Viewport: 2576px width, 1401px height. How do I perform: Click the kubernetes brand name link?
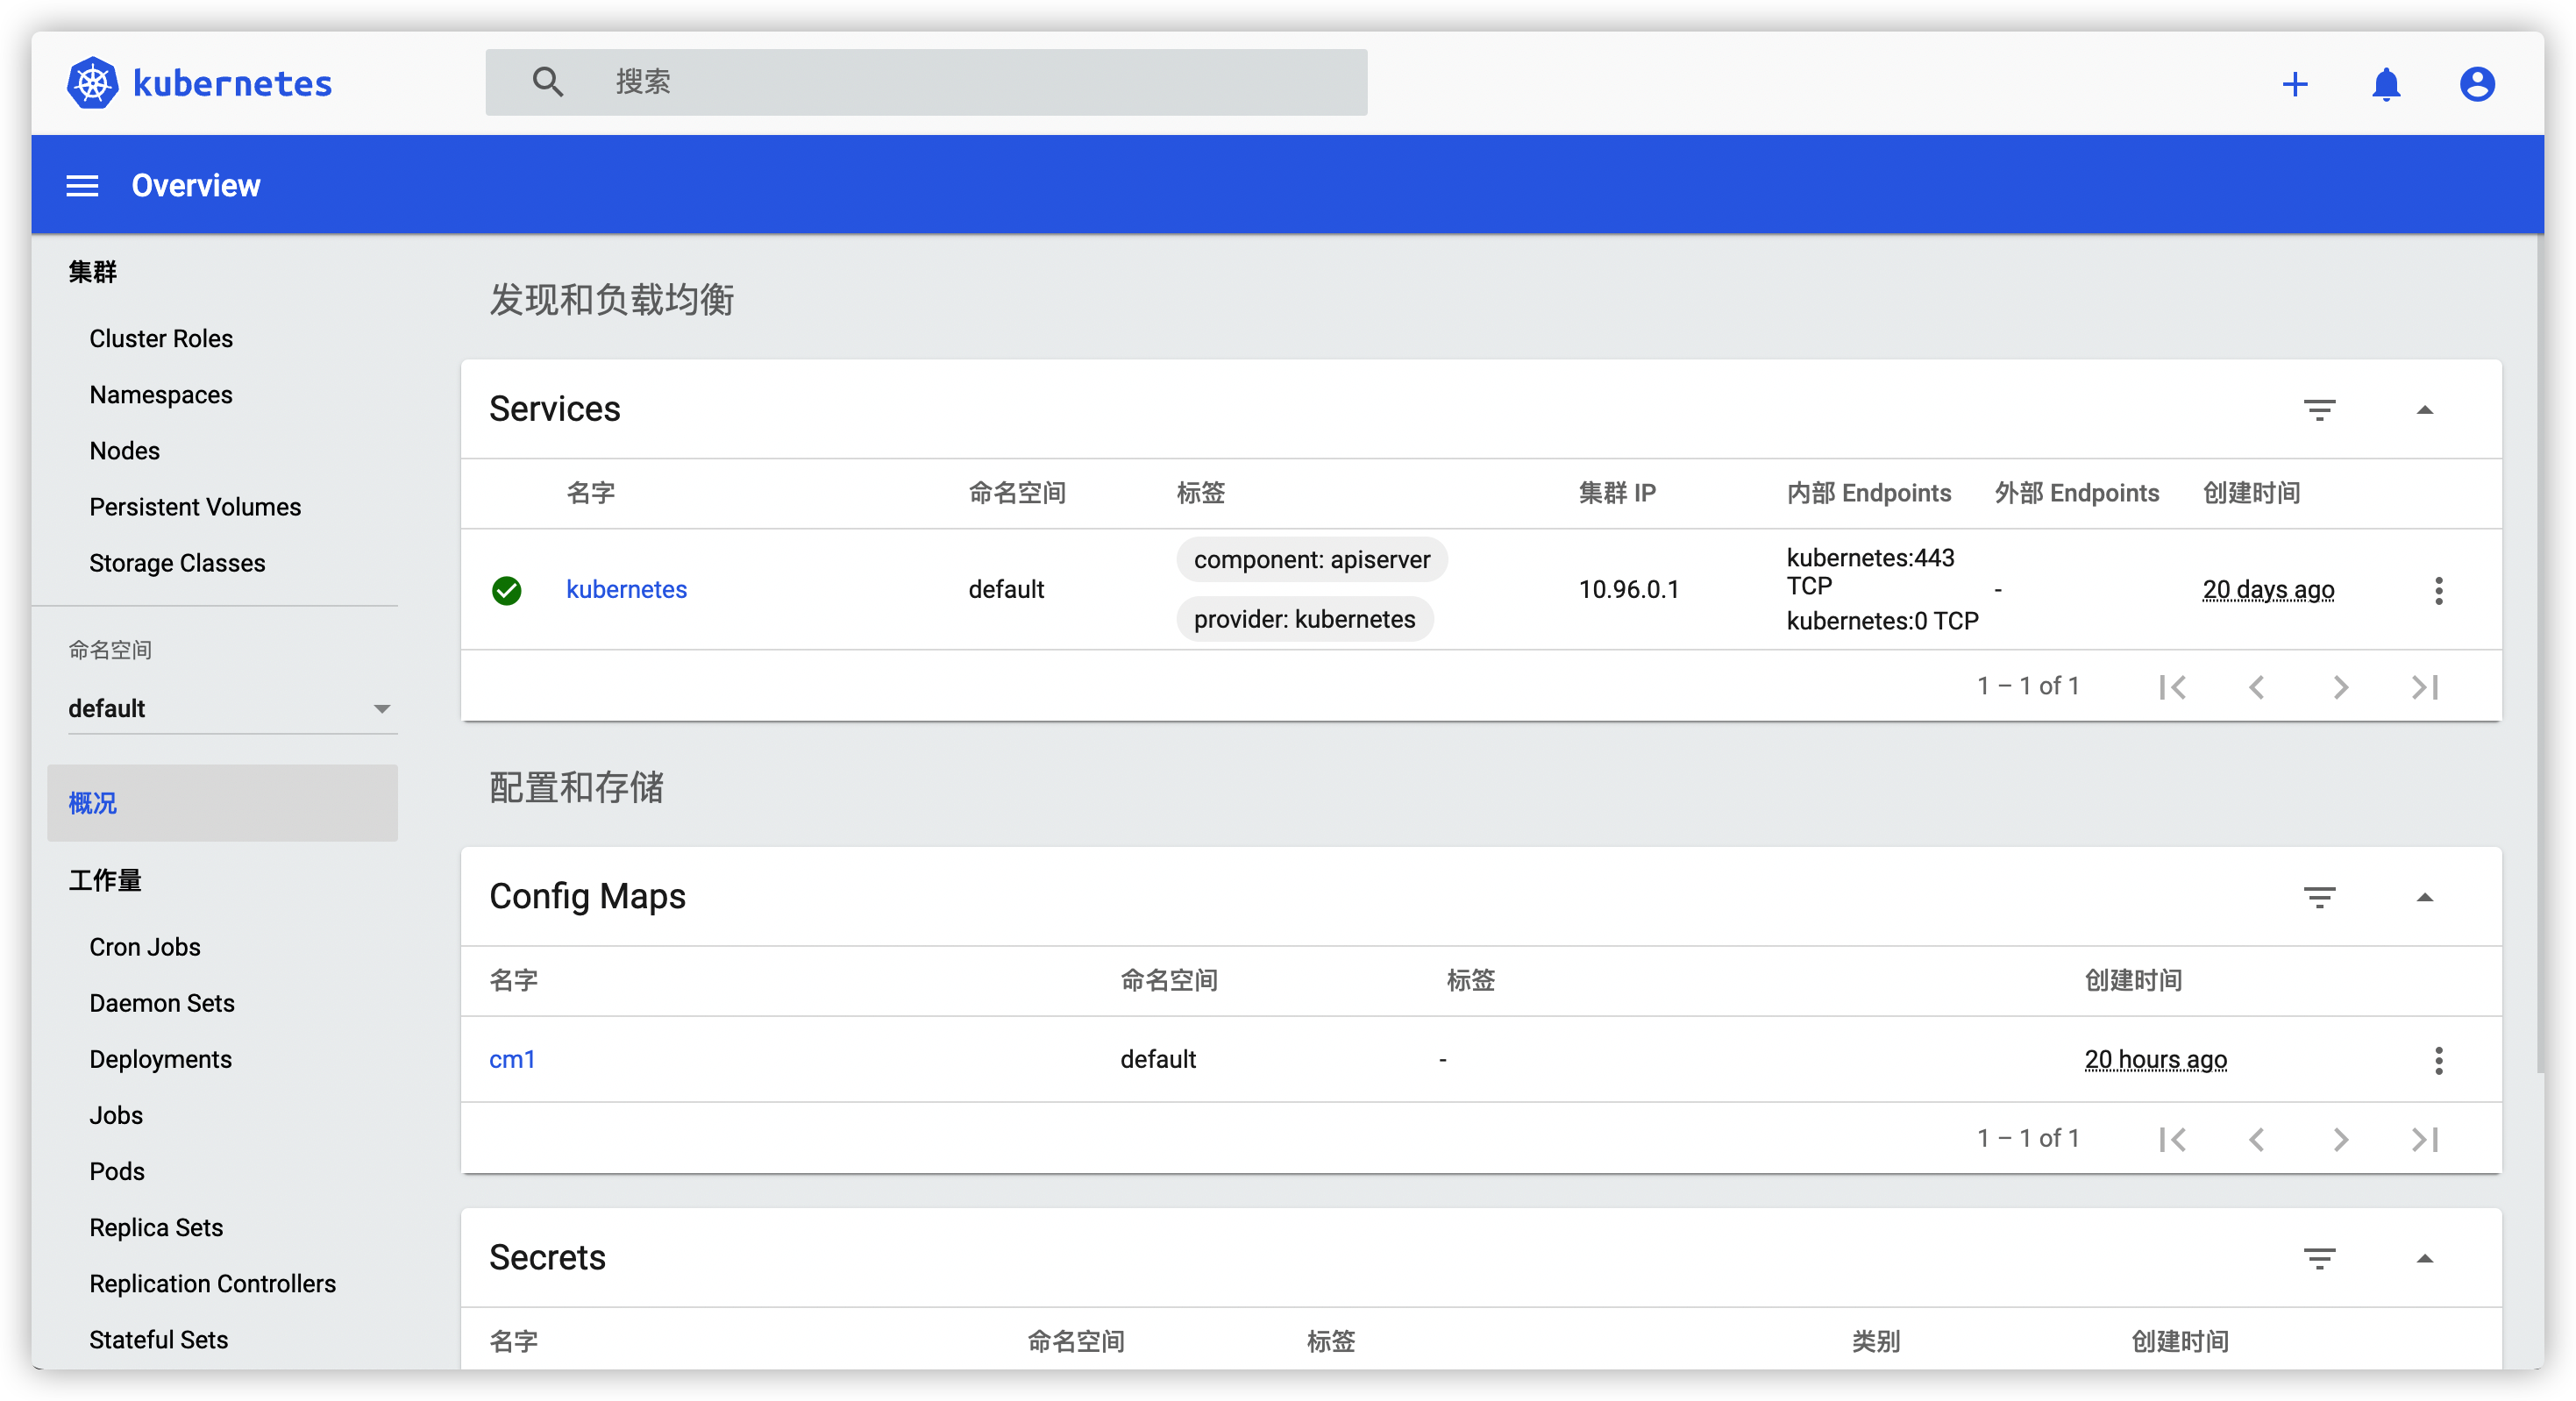click(x=232, y=83)
